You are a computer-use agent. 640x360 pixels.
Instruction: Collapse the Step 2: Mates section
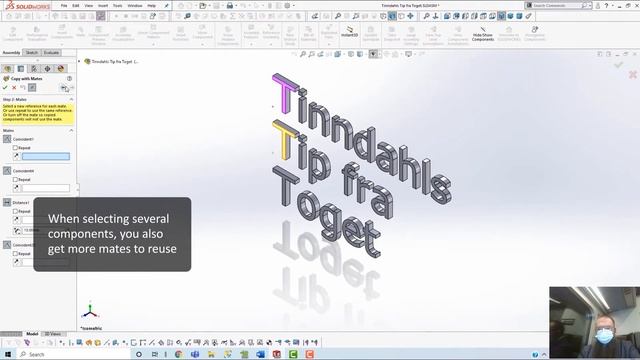[x=71, y=99]
